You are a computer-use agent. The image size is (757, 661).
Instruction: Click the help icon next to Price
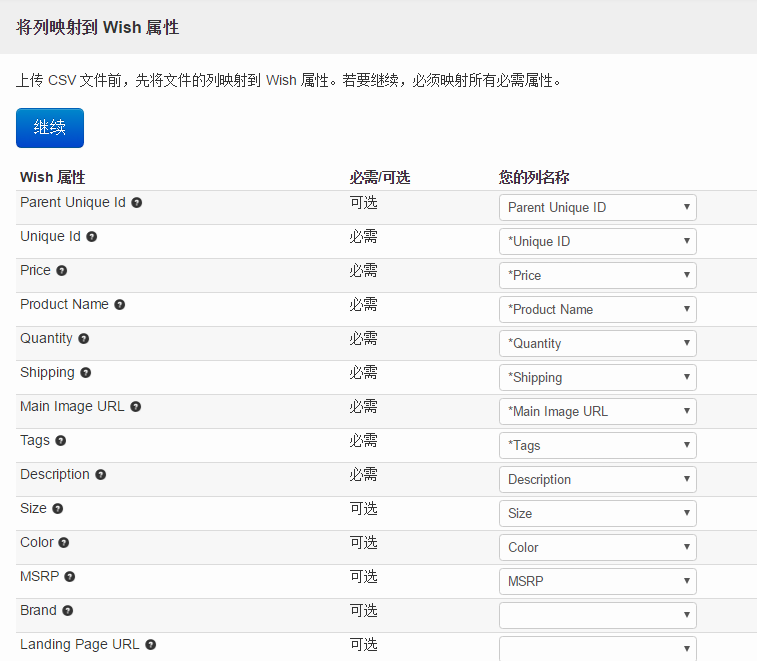point(62,271)
